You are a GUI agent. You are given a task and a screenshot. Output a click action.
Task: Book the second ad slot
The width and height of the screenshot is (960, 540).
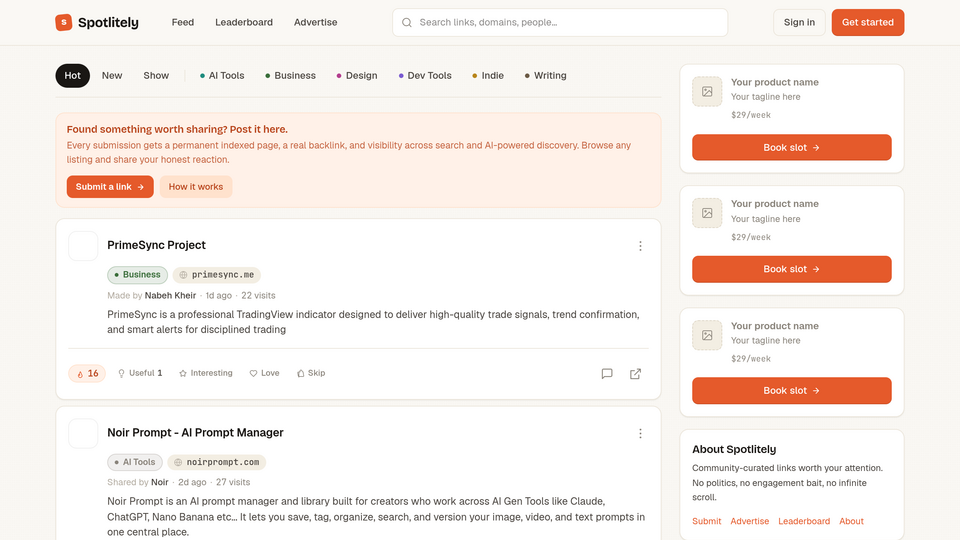coord(792,269)
